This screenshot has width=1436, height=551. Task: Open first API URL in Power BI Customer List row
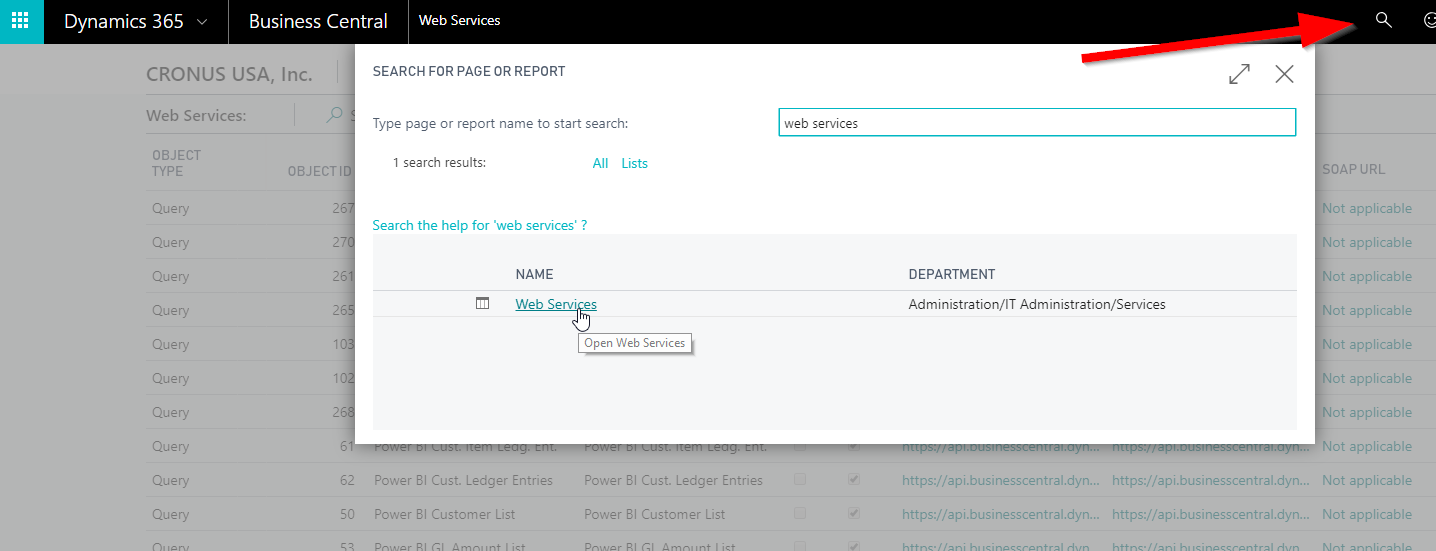pyautogui.click(x=1001, y=514)
